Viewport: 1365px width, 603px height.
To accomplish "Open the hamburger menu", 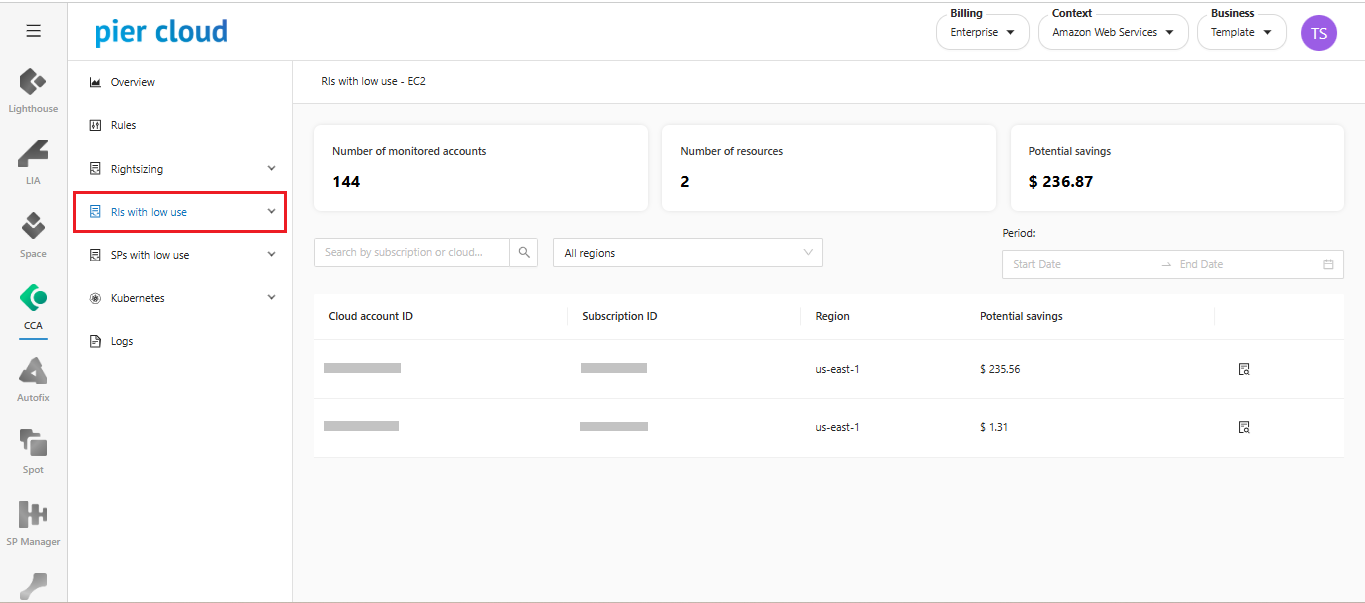I will pyautogui.click(x=33, y=31).
